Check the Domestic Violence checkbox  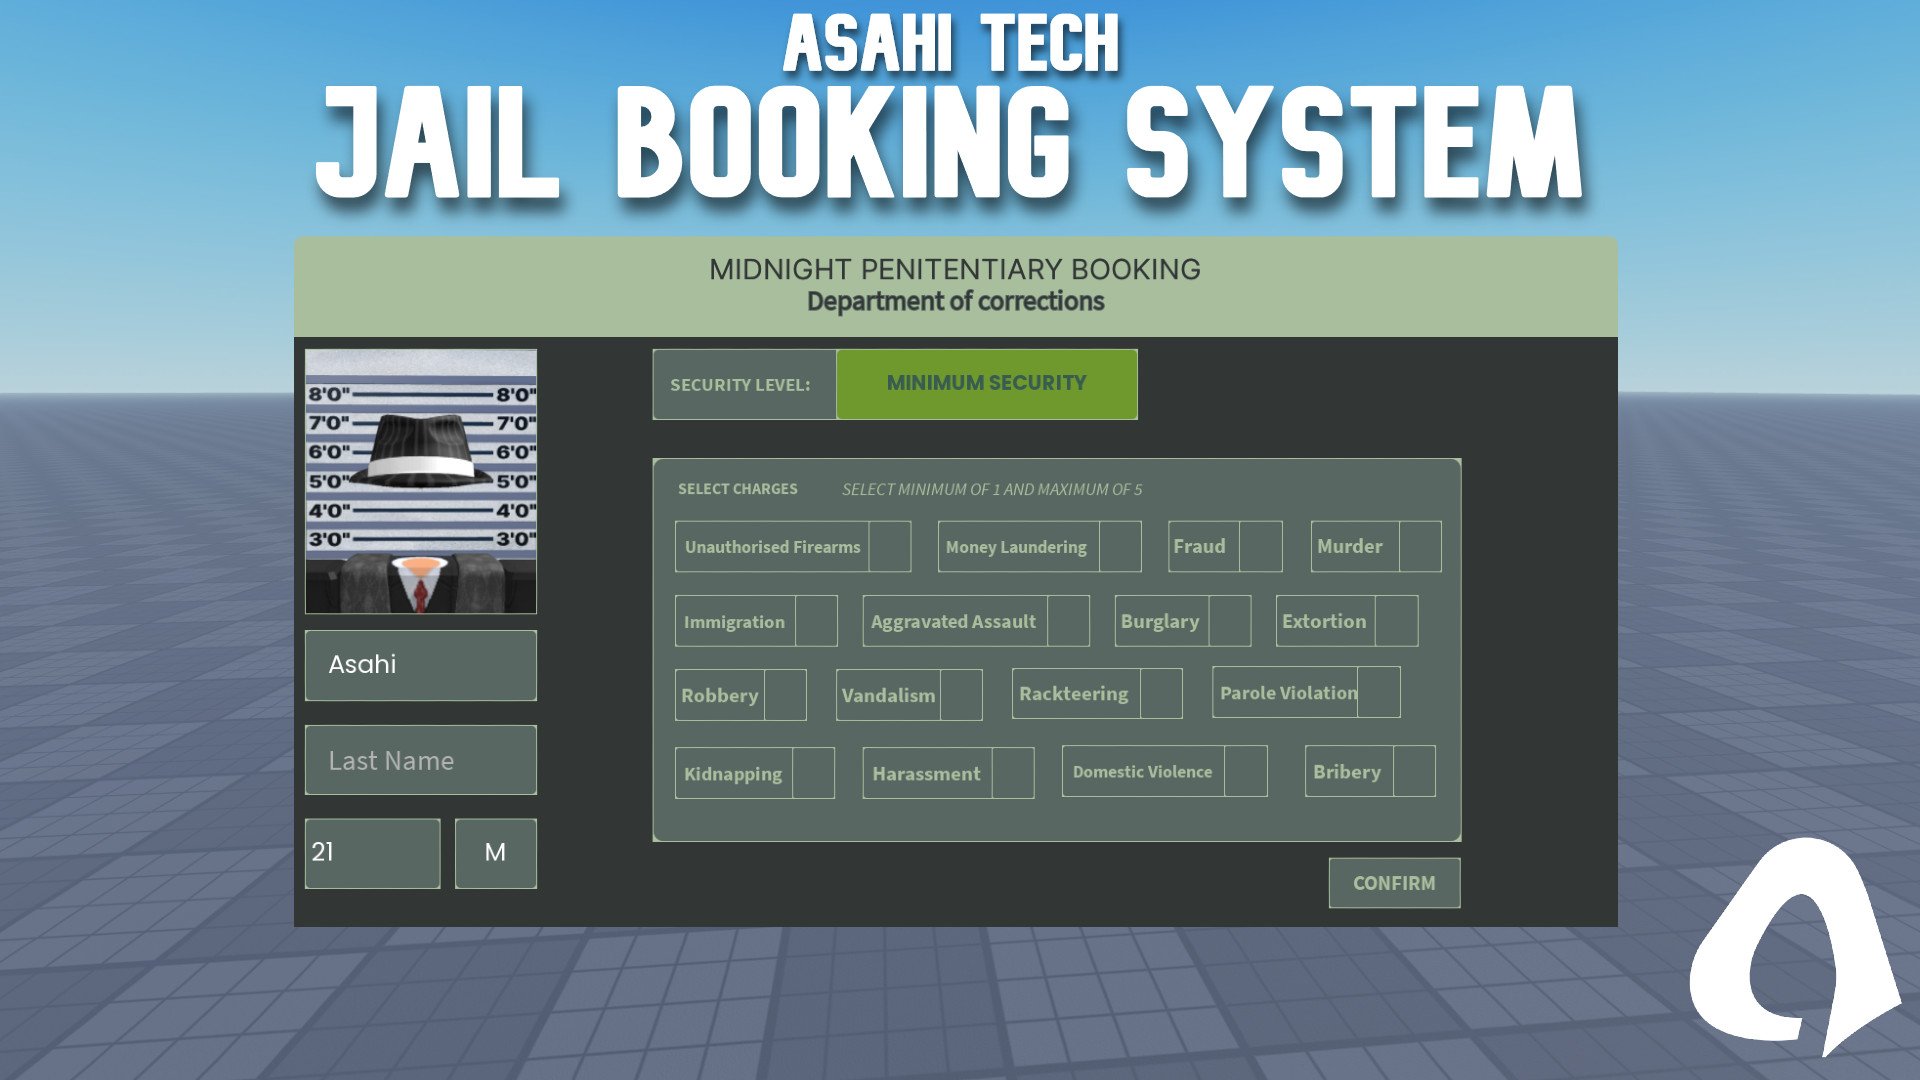pos(1246,771)
